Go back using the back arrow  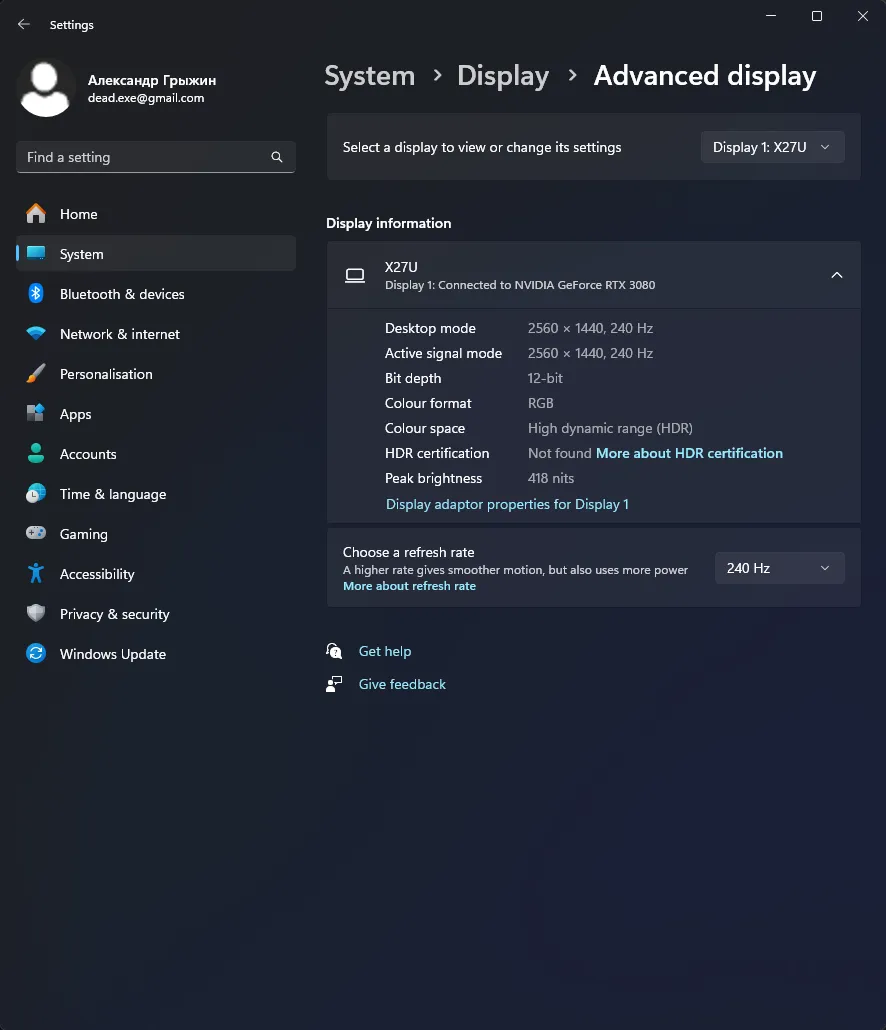(24, 25)
